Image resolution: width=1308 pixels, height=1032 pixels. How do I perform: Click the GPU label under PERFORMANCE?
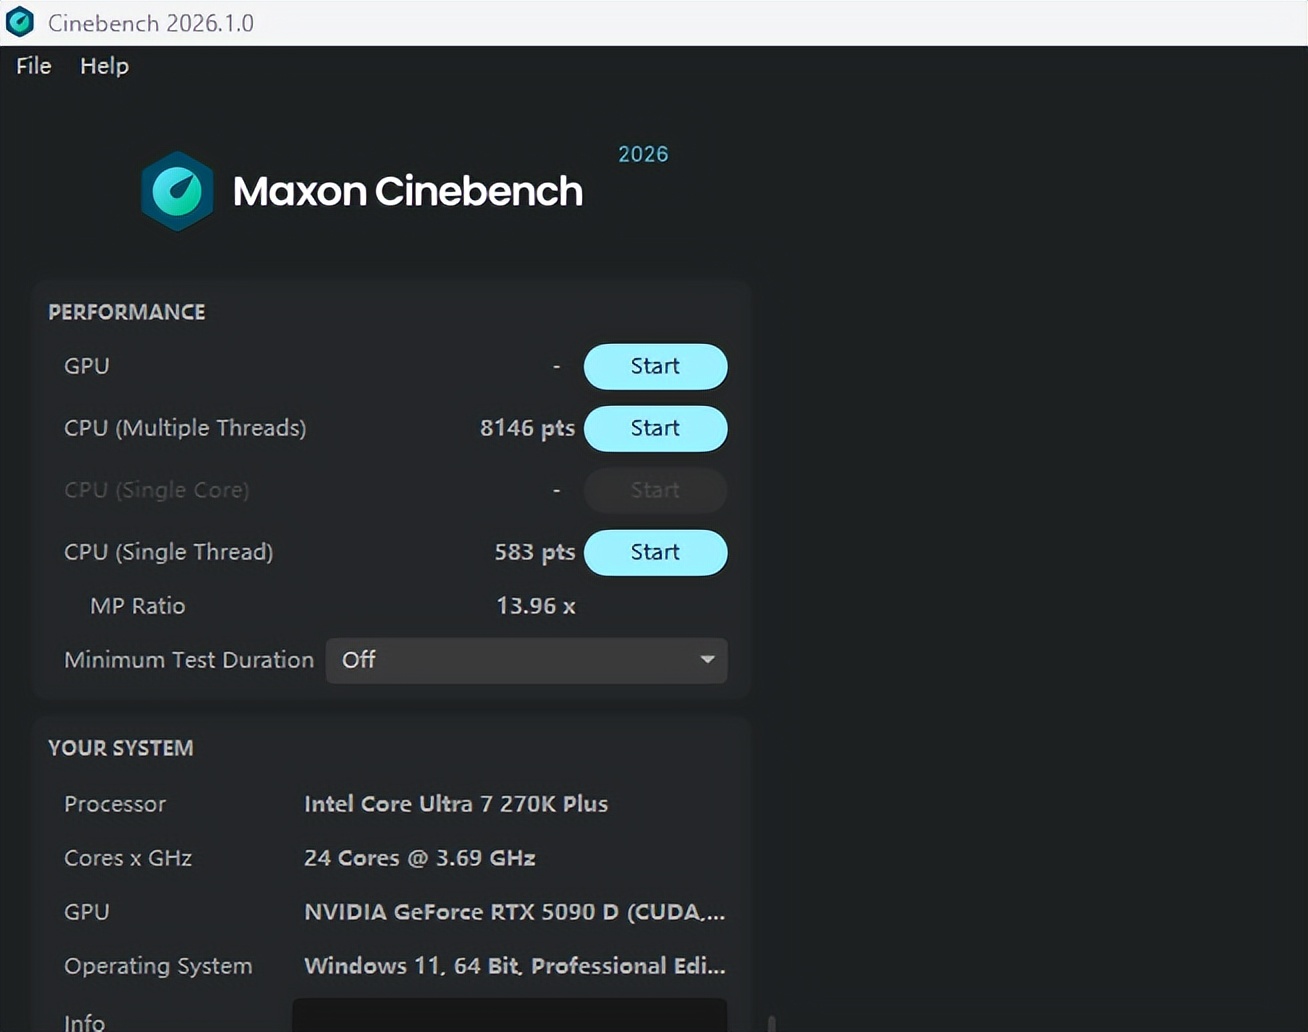pos(87,366)
